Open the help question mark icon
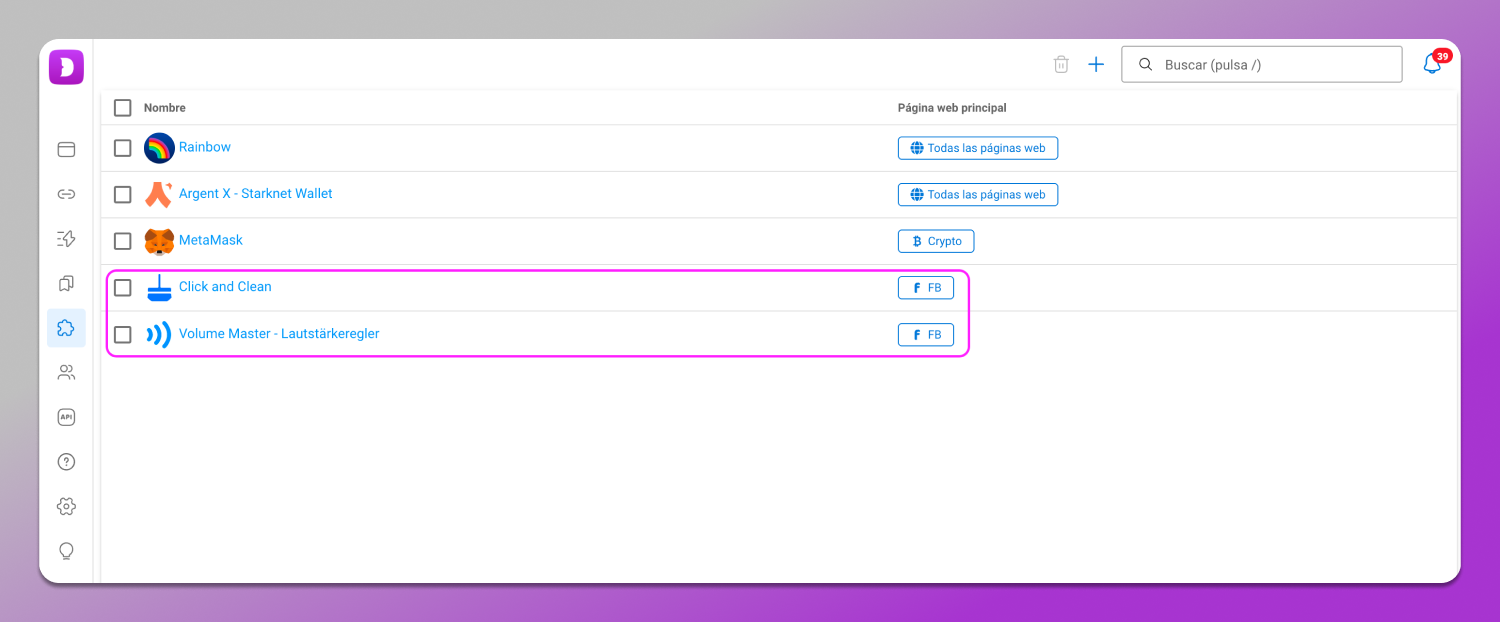Image resolution: width=1500 pixels, height=622 pixels. [x=66, y=462]
